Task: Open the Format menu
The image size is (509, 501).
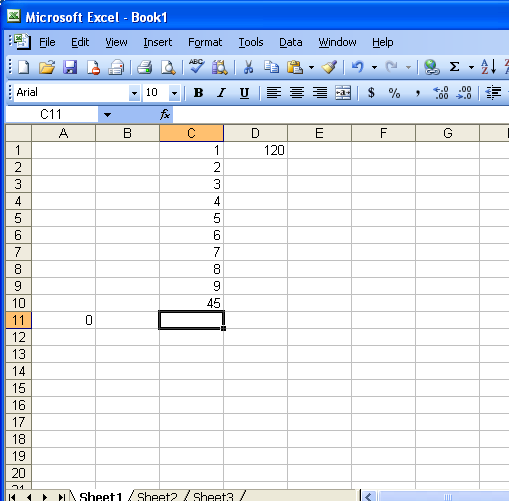Action: coord(205,42)
